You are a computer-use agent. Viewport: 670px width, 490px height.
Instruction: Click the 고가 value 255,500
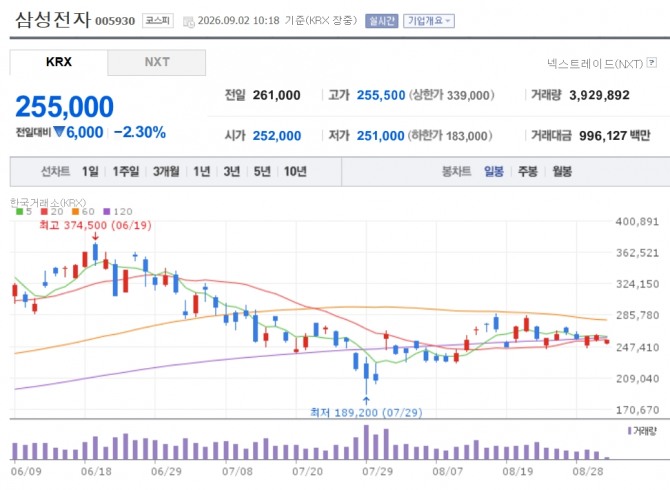click(x=381, y=95)
